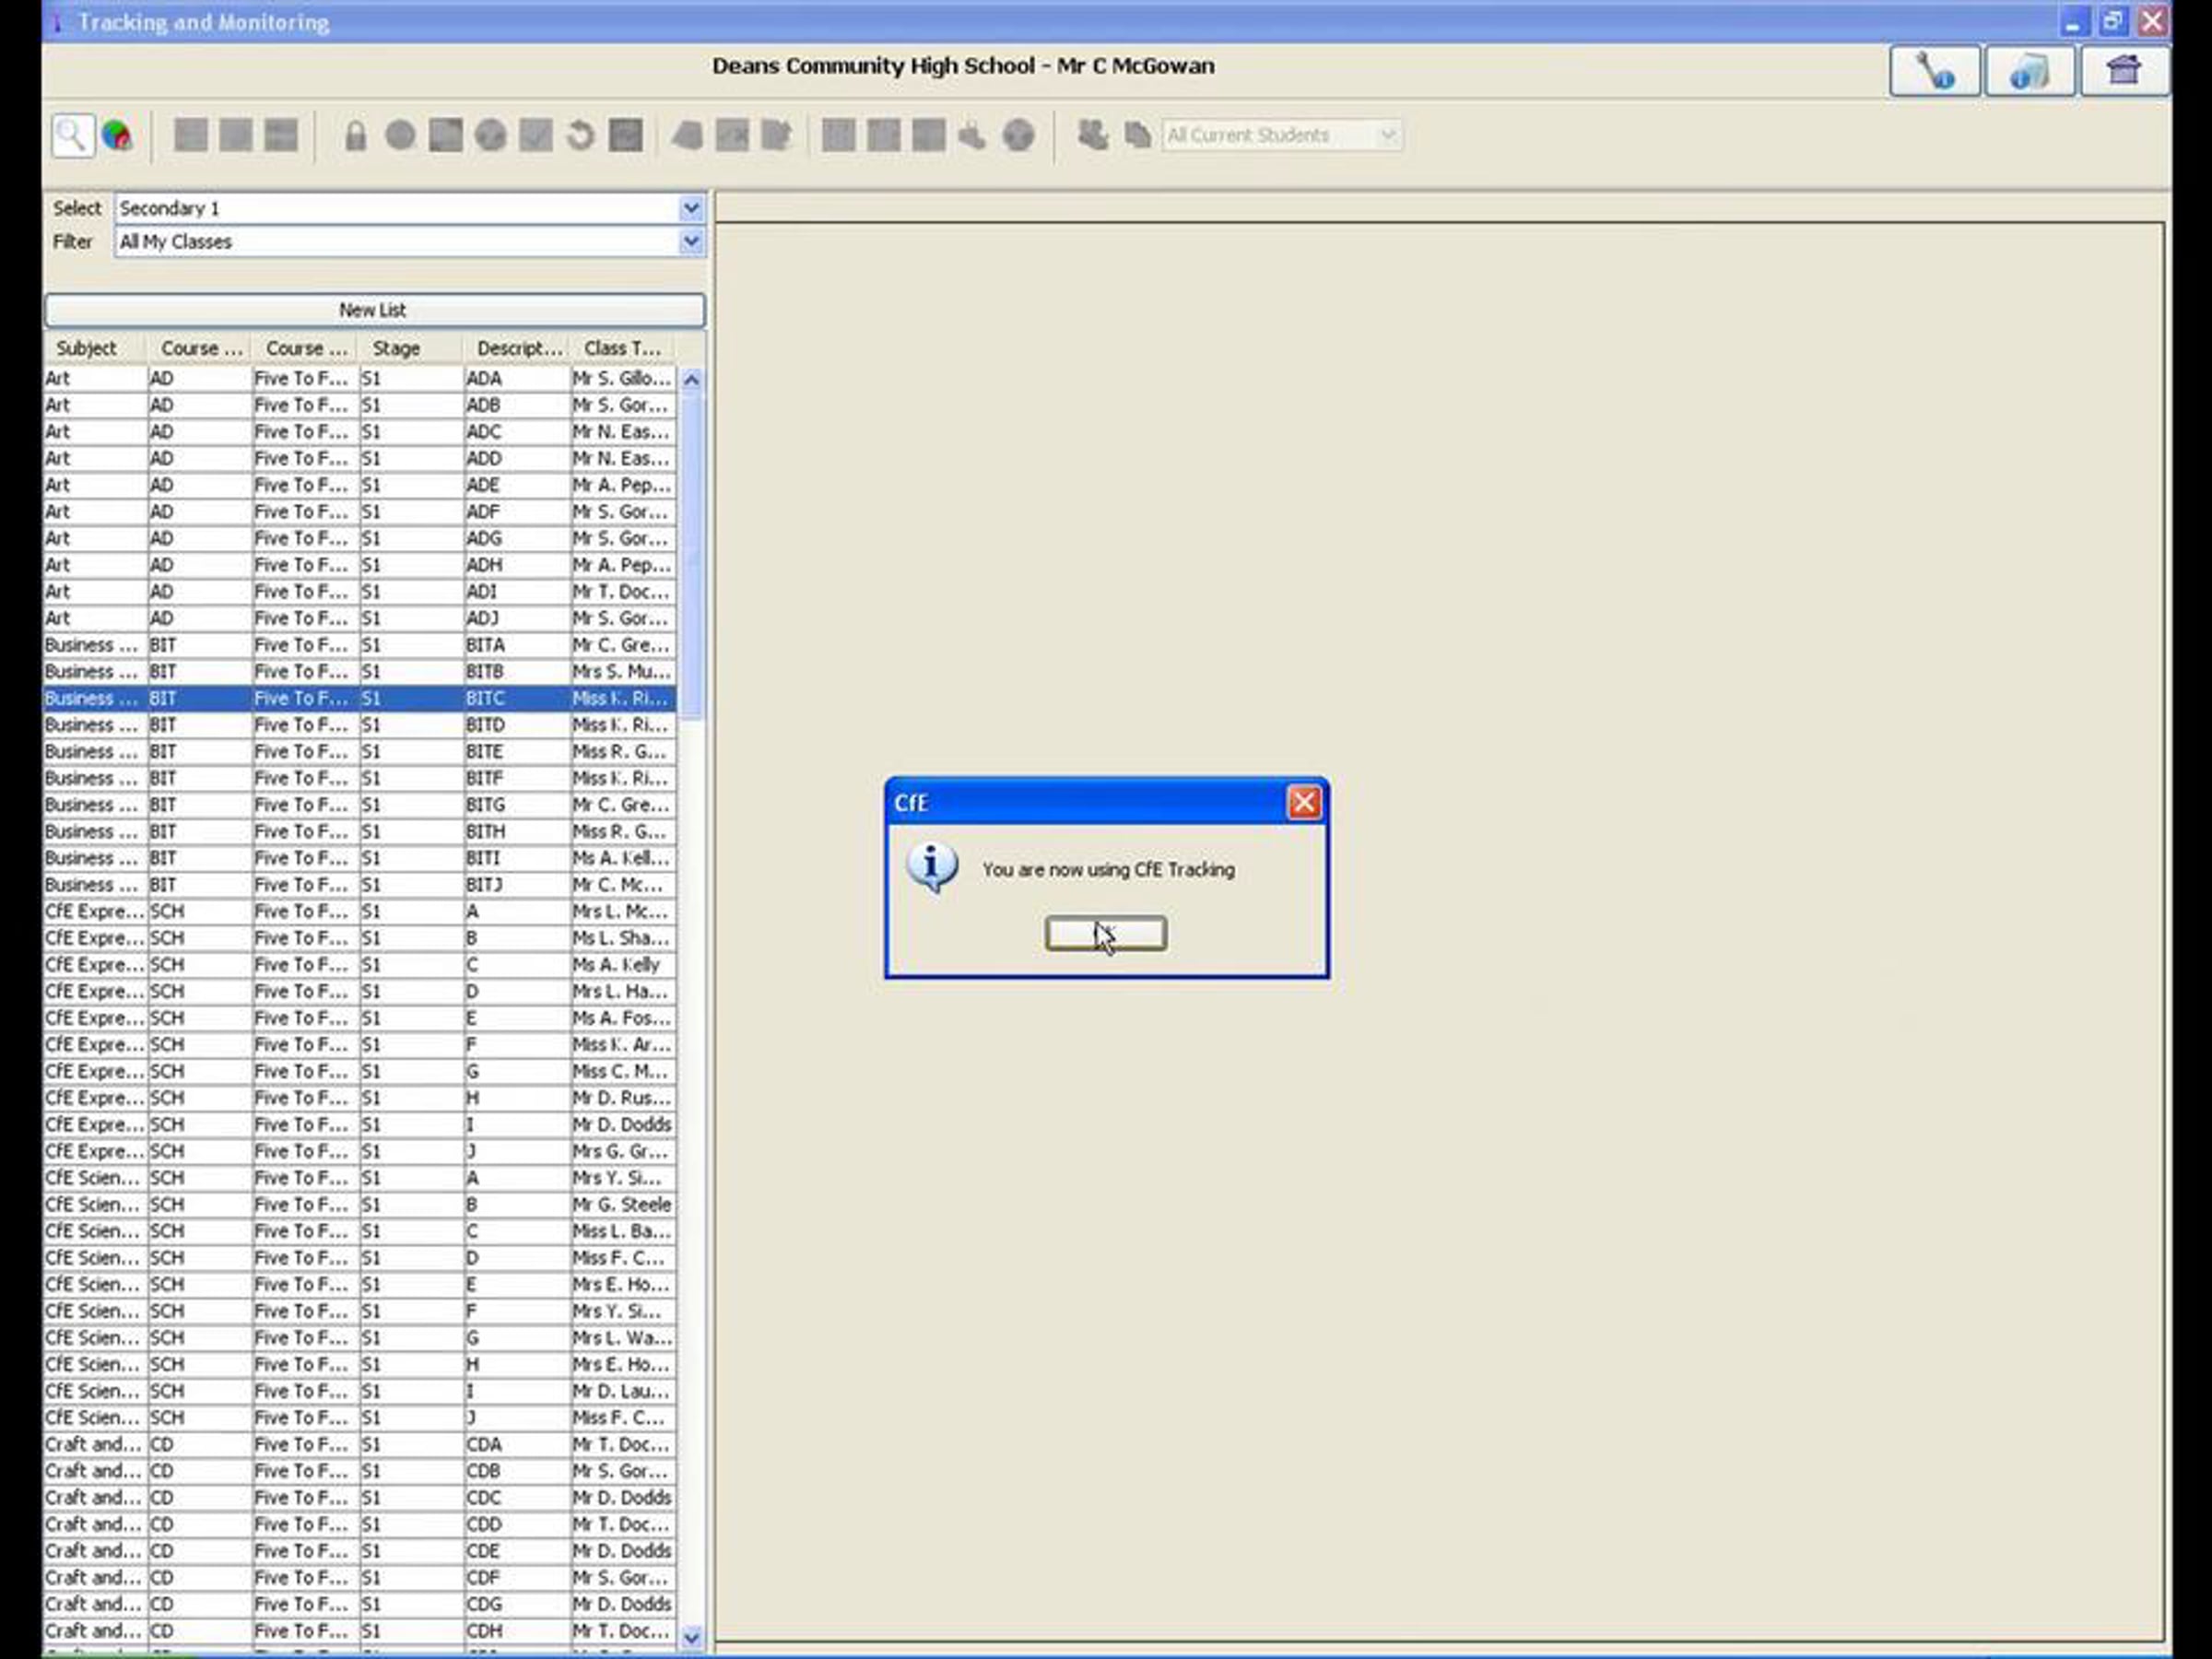This screenshot has width=2212, height=1659.
Task: Click the circular arrow refresh icon
Action: 580,135
